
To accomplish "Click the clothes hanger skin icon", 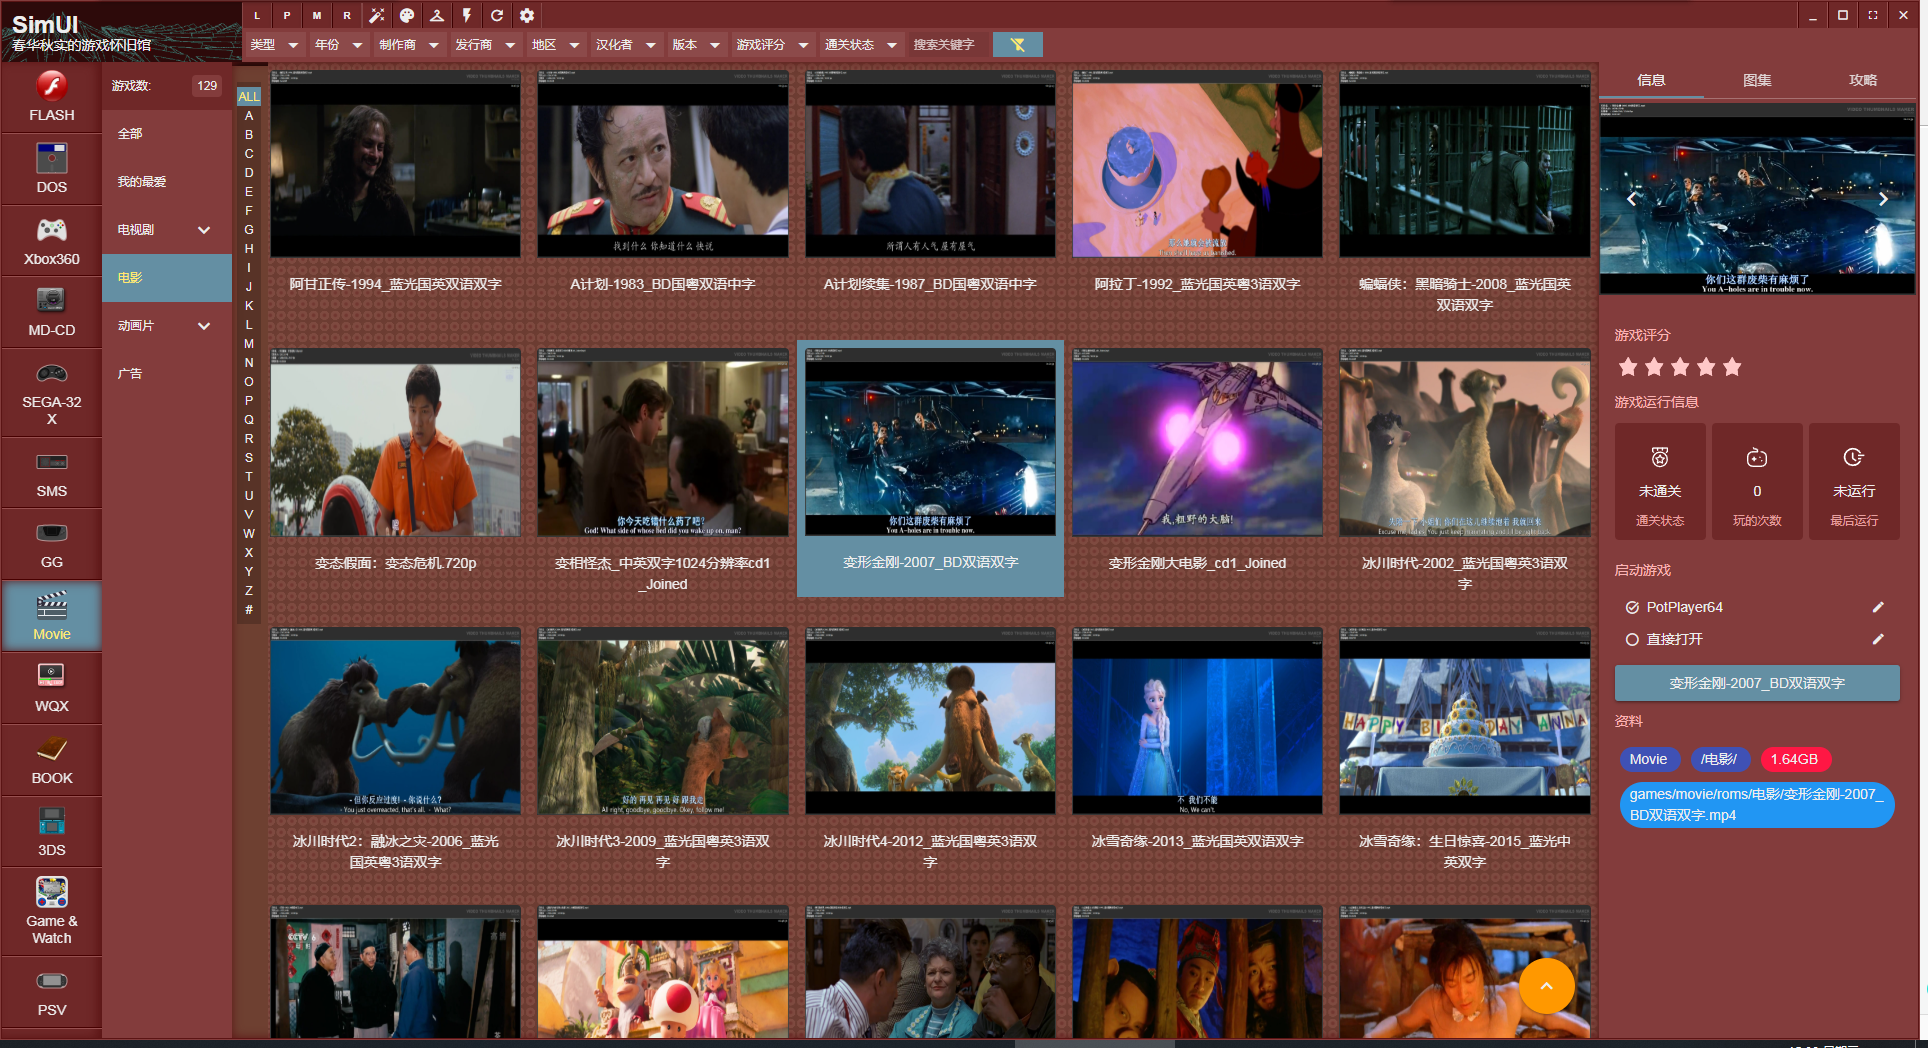I will [437, 15].
